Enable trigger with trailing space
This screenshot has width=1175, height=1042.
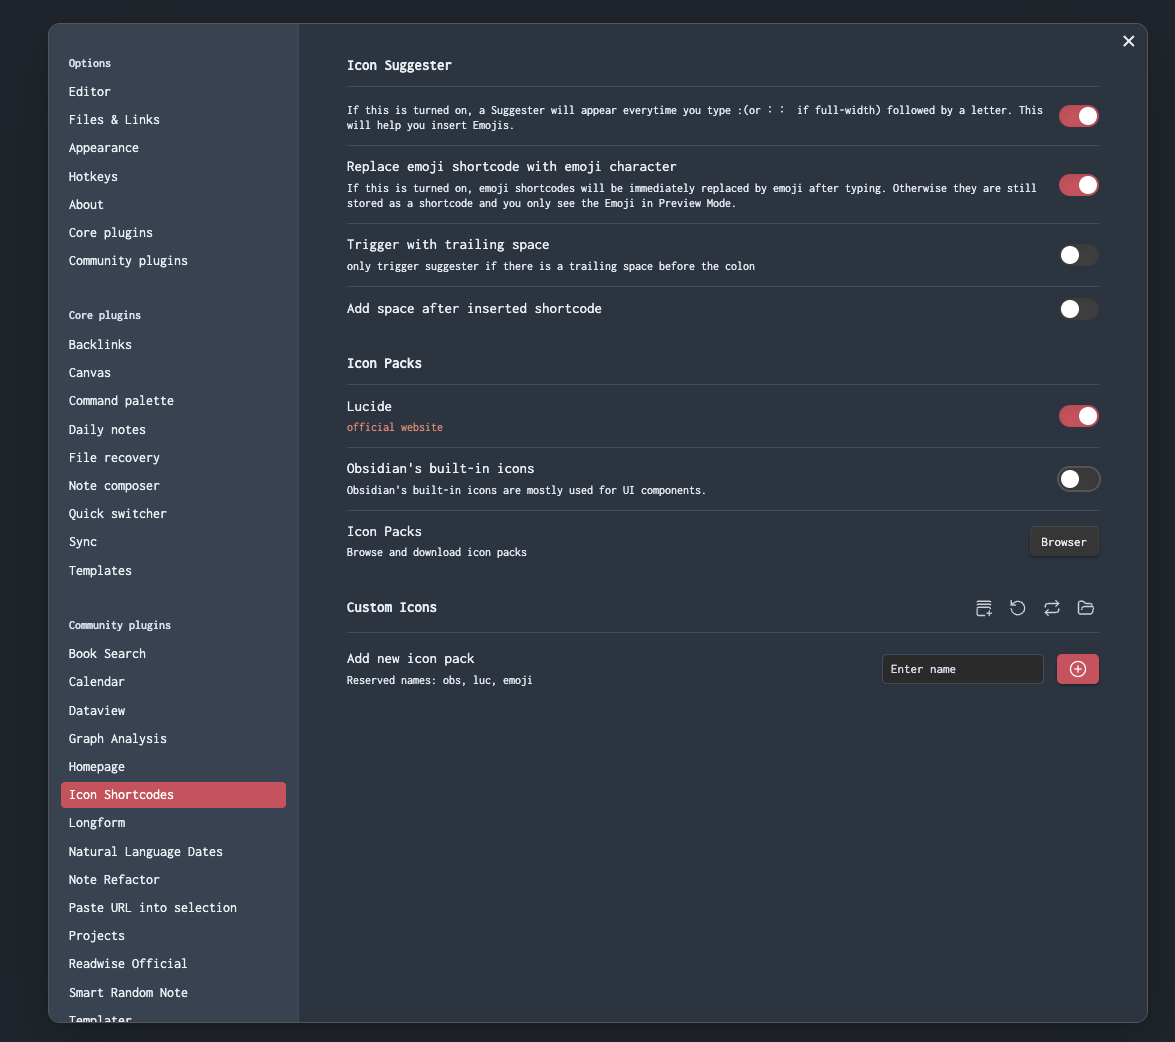pyautogui.click(x=1078, y=255)
